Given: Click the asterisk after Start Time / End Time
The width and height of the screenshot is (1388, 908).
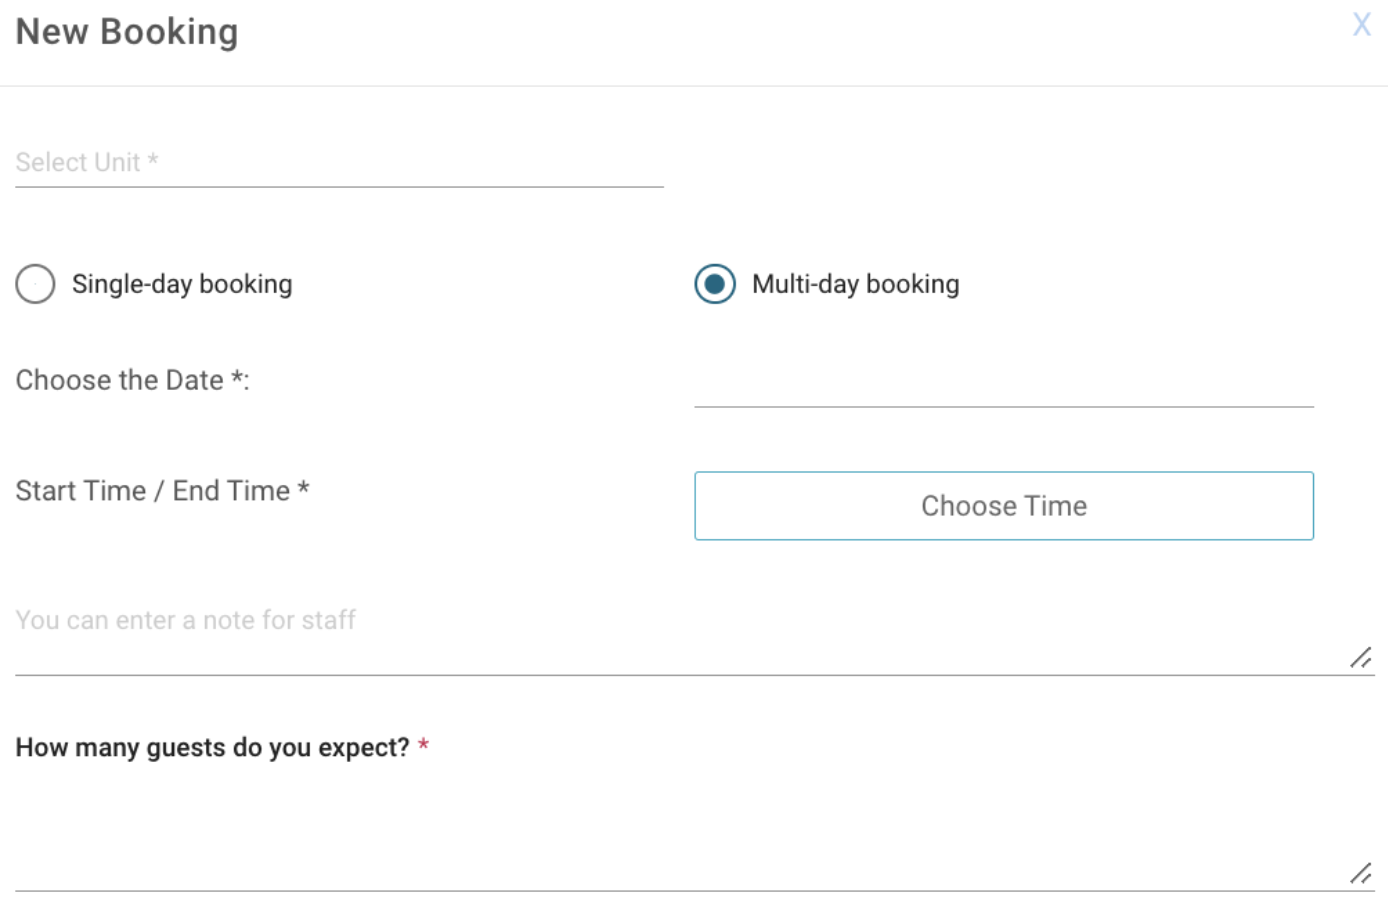Looking at the screenshot, I should [303, 488].
